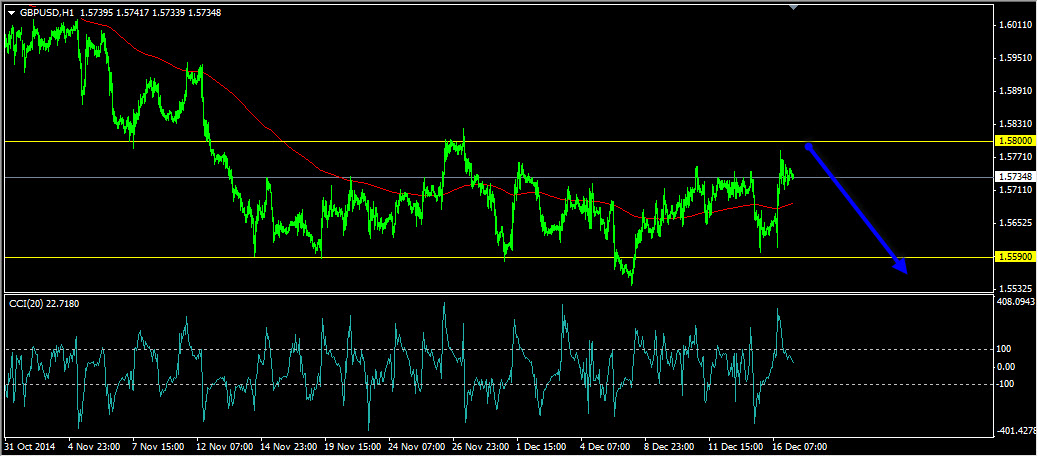Click the 31 Oct 2014 date label
Screen dimensions: 1038x457
(x=30, y=447)
